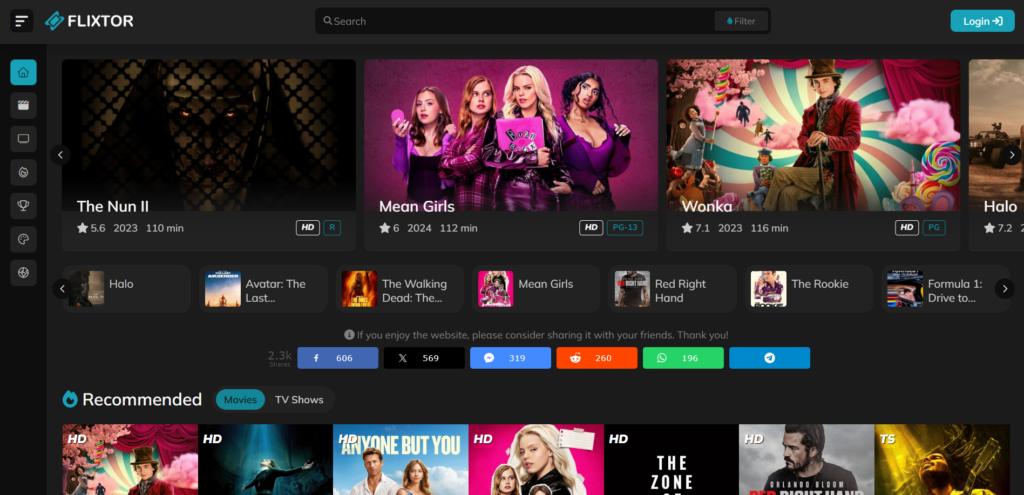Viewport: 1024px width, 495px height.
Task: Open Halo in the small carousel
Action: (x=127, y=289)
